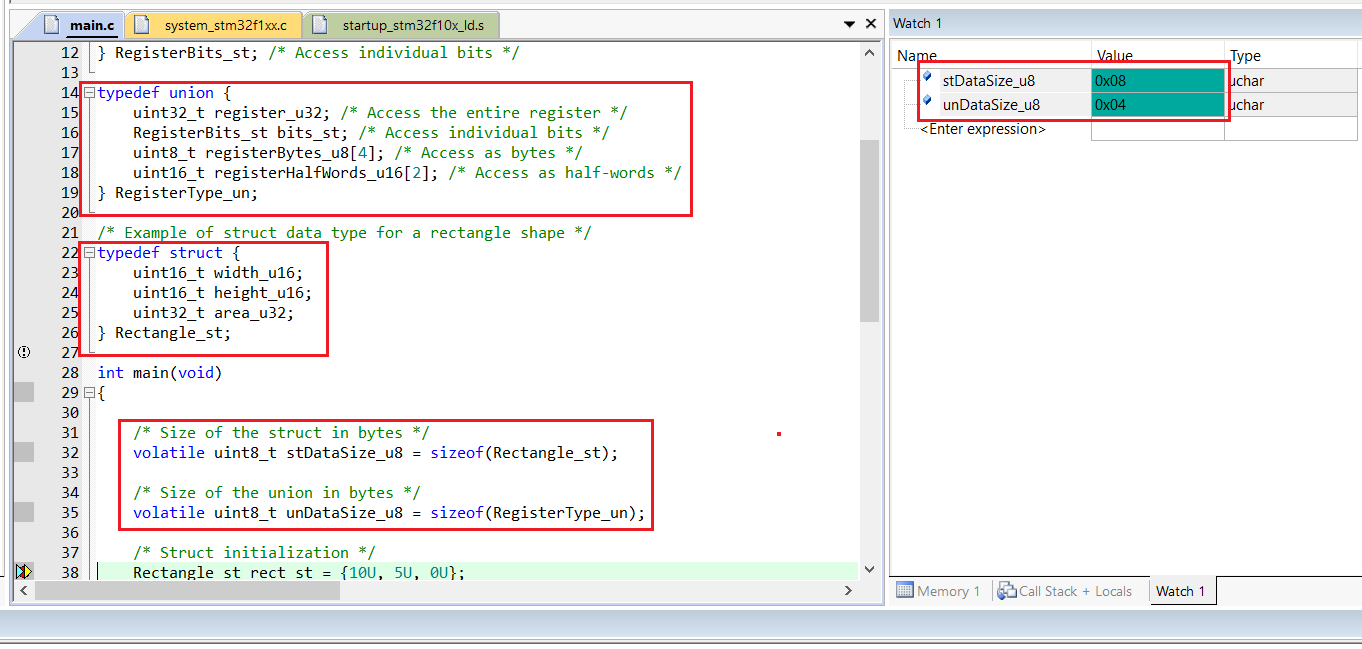Click the main.c tab file icon
Screen dimensions: 1362x649
coord(52,24)
